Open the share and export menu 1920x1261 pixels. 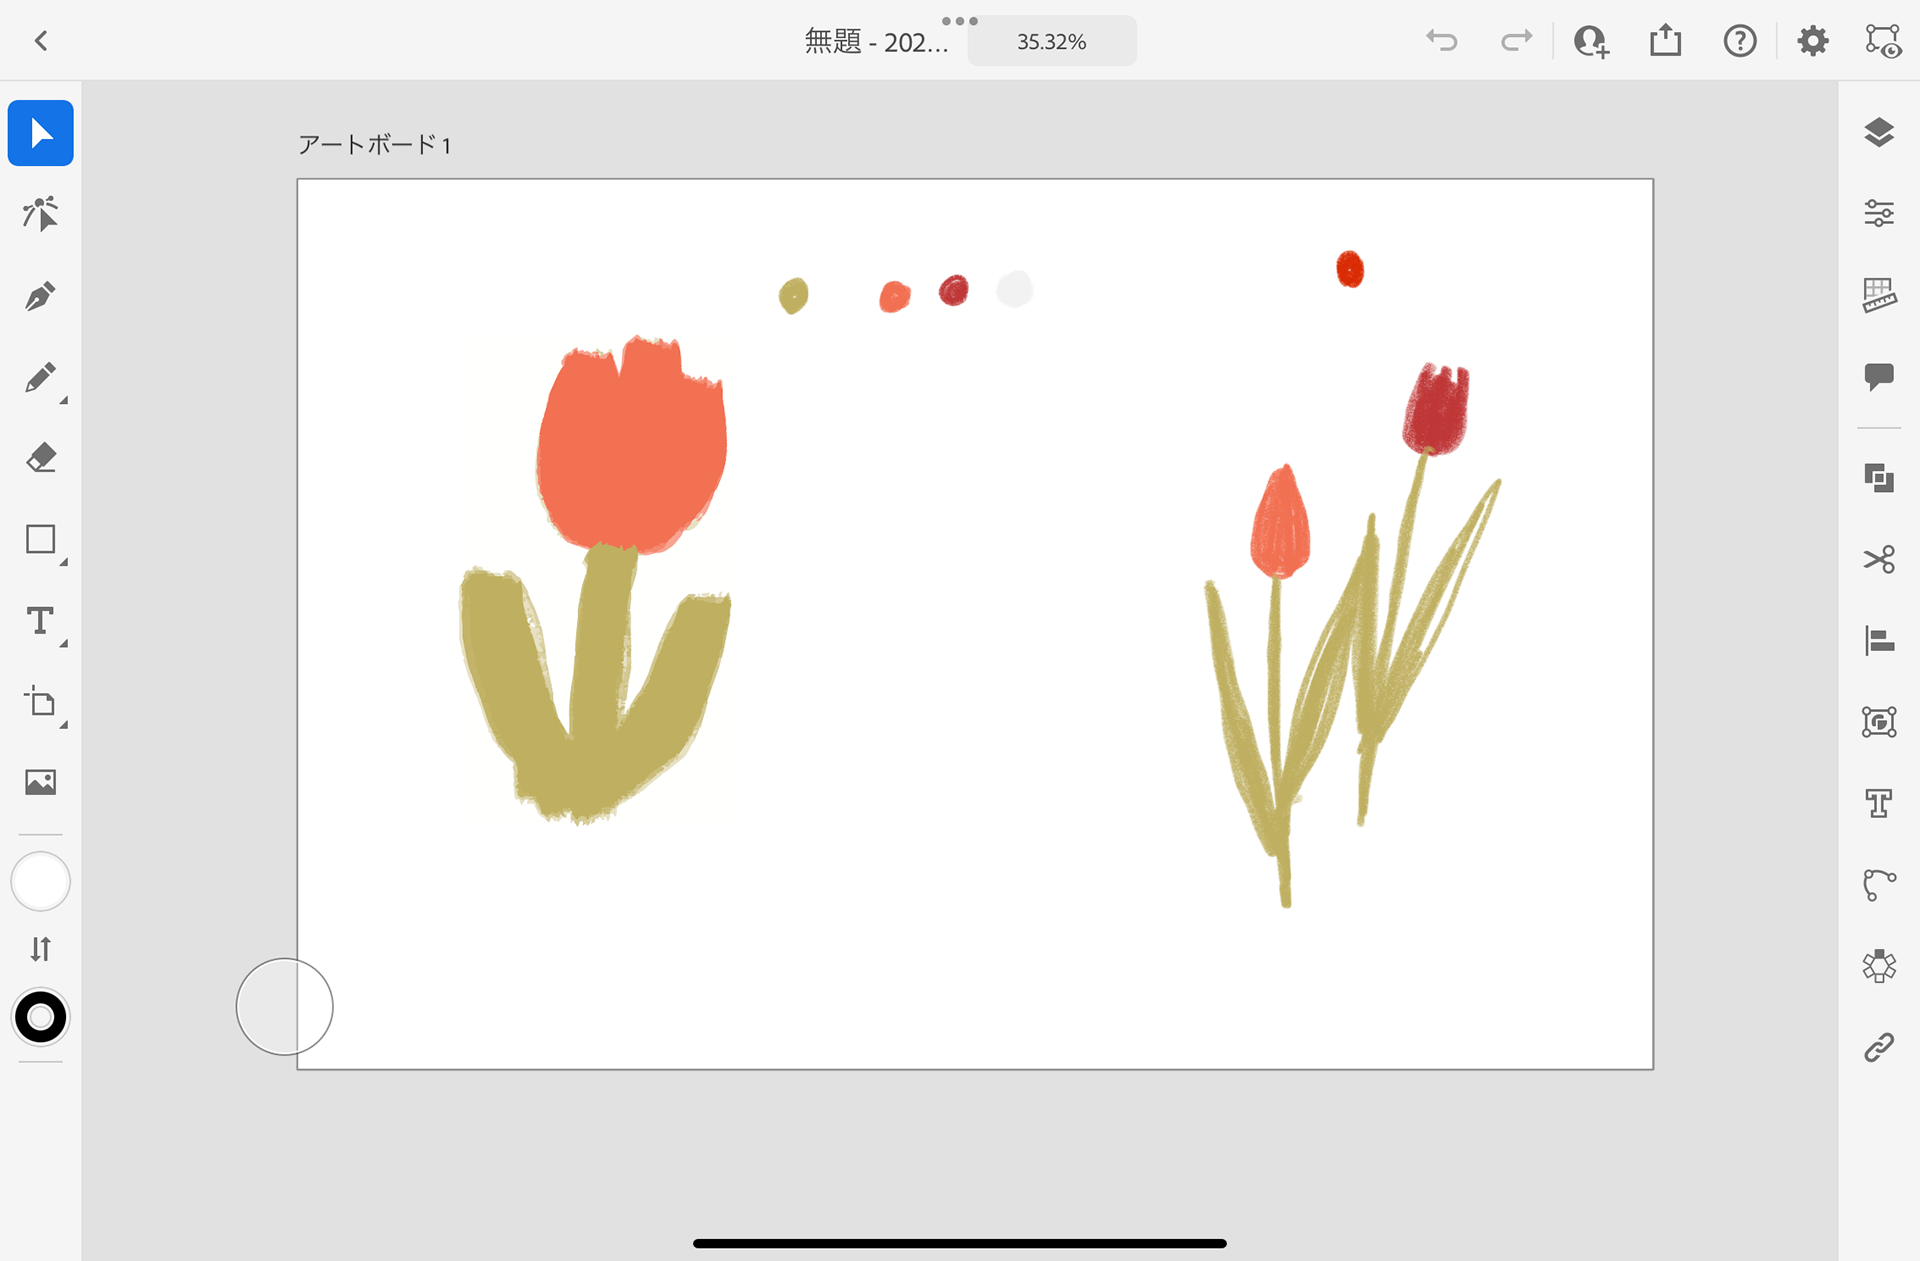pos(1666,41)
